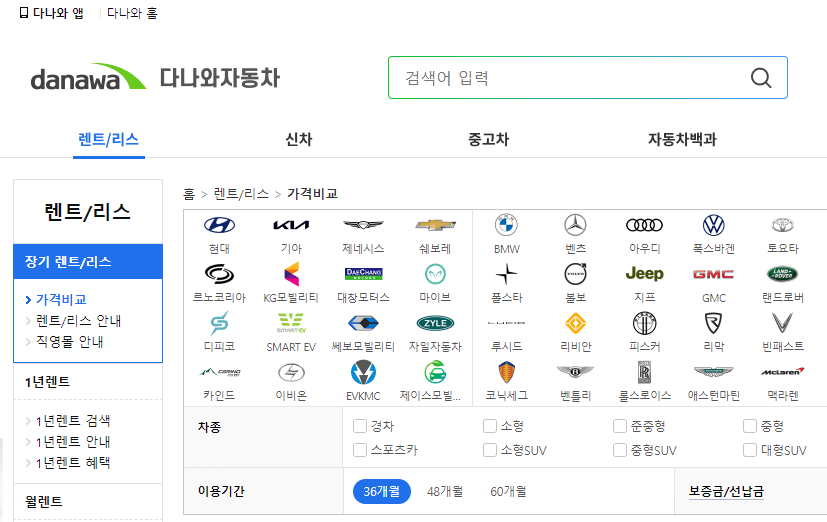Screen dimensions: 827x522
Task: Tick the 중형SUV checkbox
Action: (x=620, y=450)
